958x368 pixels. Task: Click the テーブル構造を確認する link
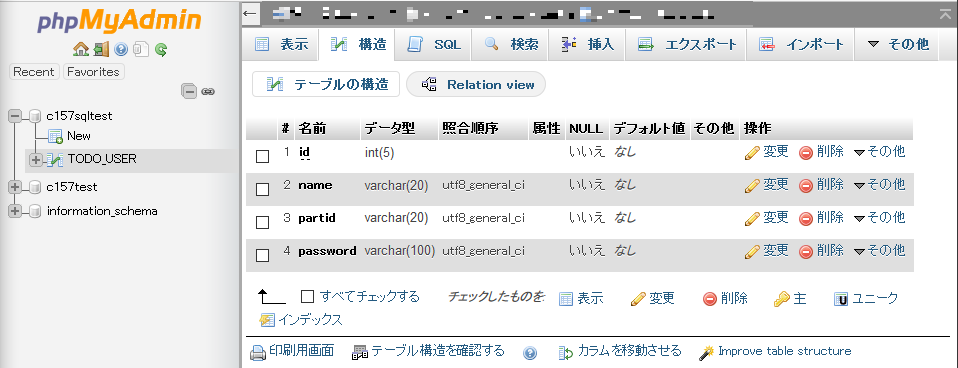pyautogui.click(x=438, y=351)
